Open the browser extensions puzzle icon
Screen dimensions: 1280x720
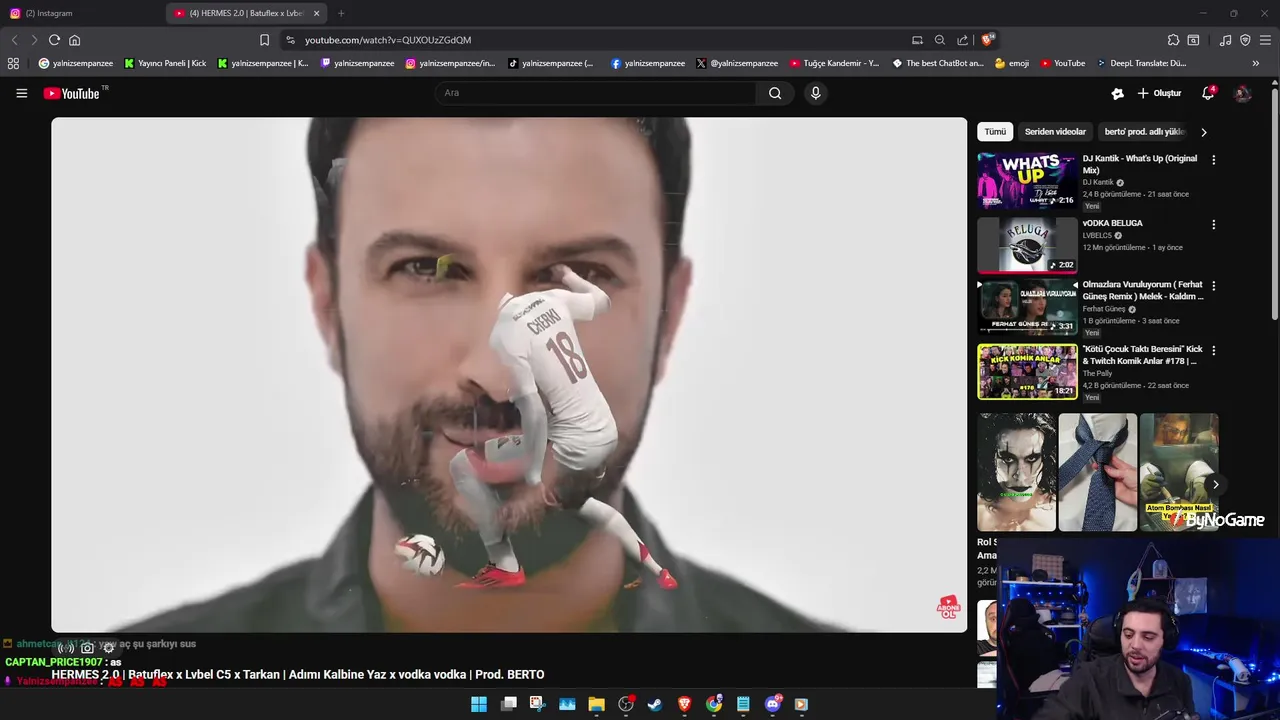click(1173, 40)
